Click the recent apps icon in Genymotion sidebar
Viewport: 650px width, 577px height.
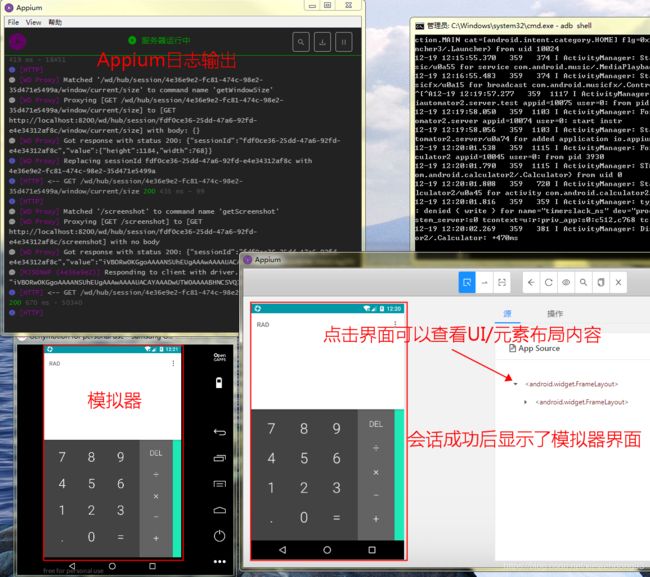[x=219, y=458]
